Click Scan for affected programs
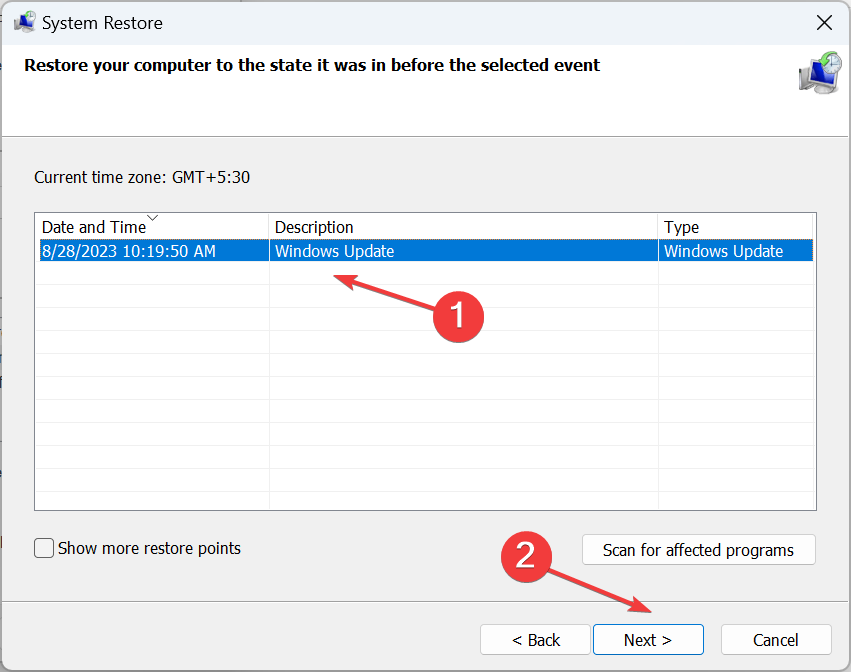The image size is (851, 672). coord(698,550)
